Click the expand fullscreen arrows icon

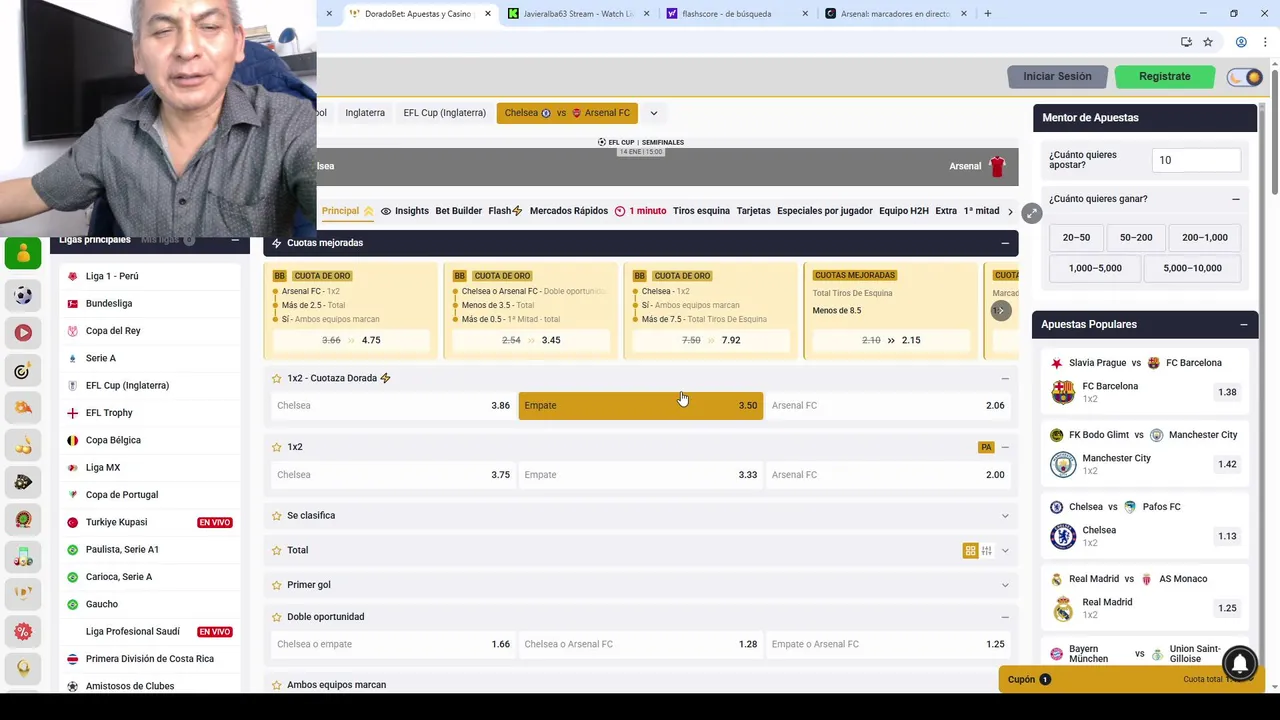(x=1031, y=213)
